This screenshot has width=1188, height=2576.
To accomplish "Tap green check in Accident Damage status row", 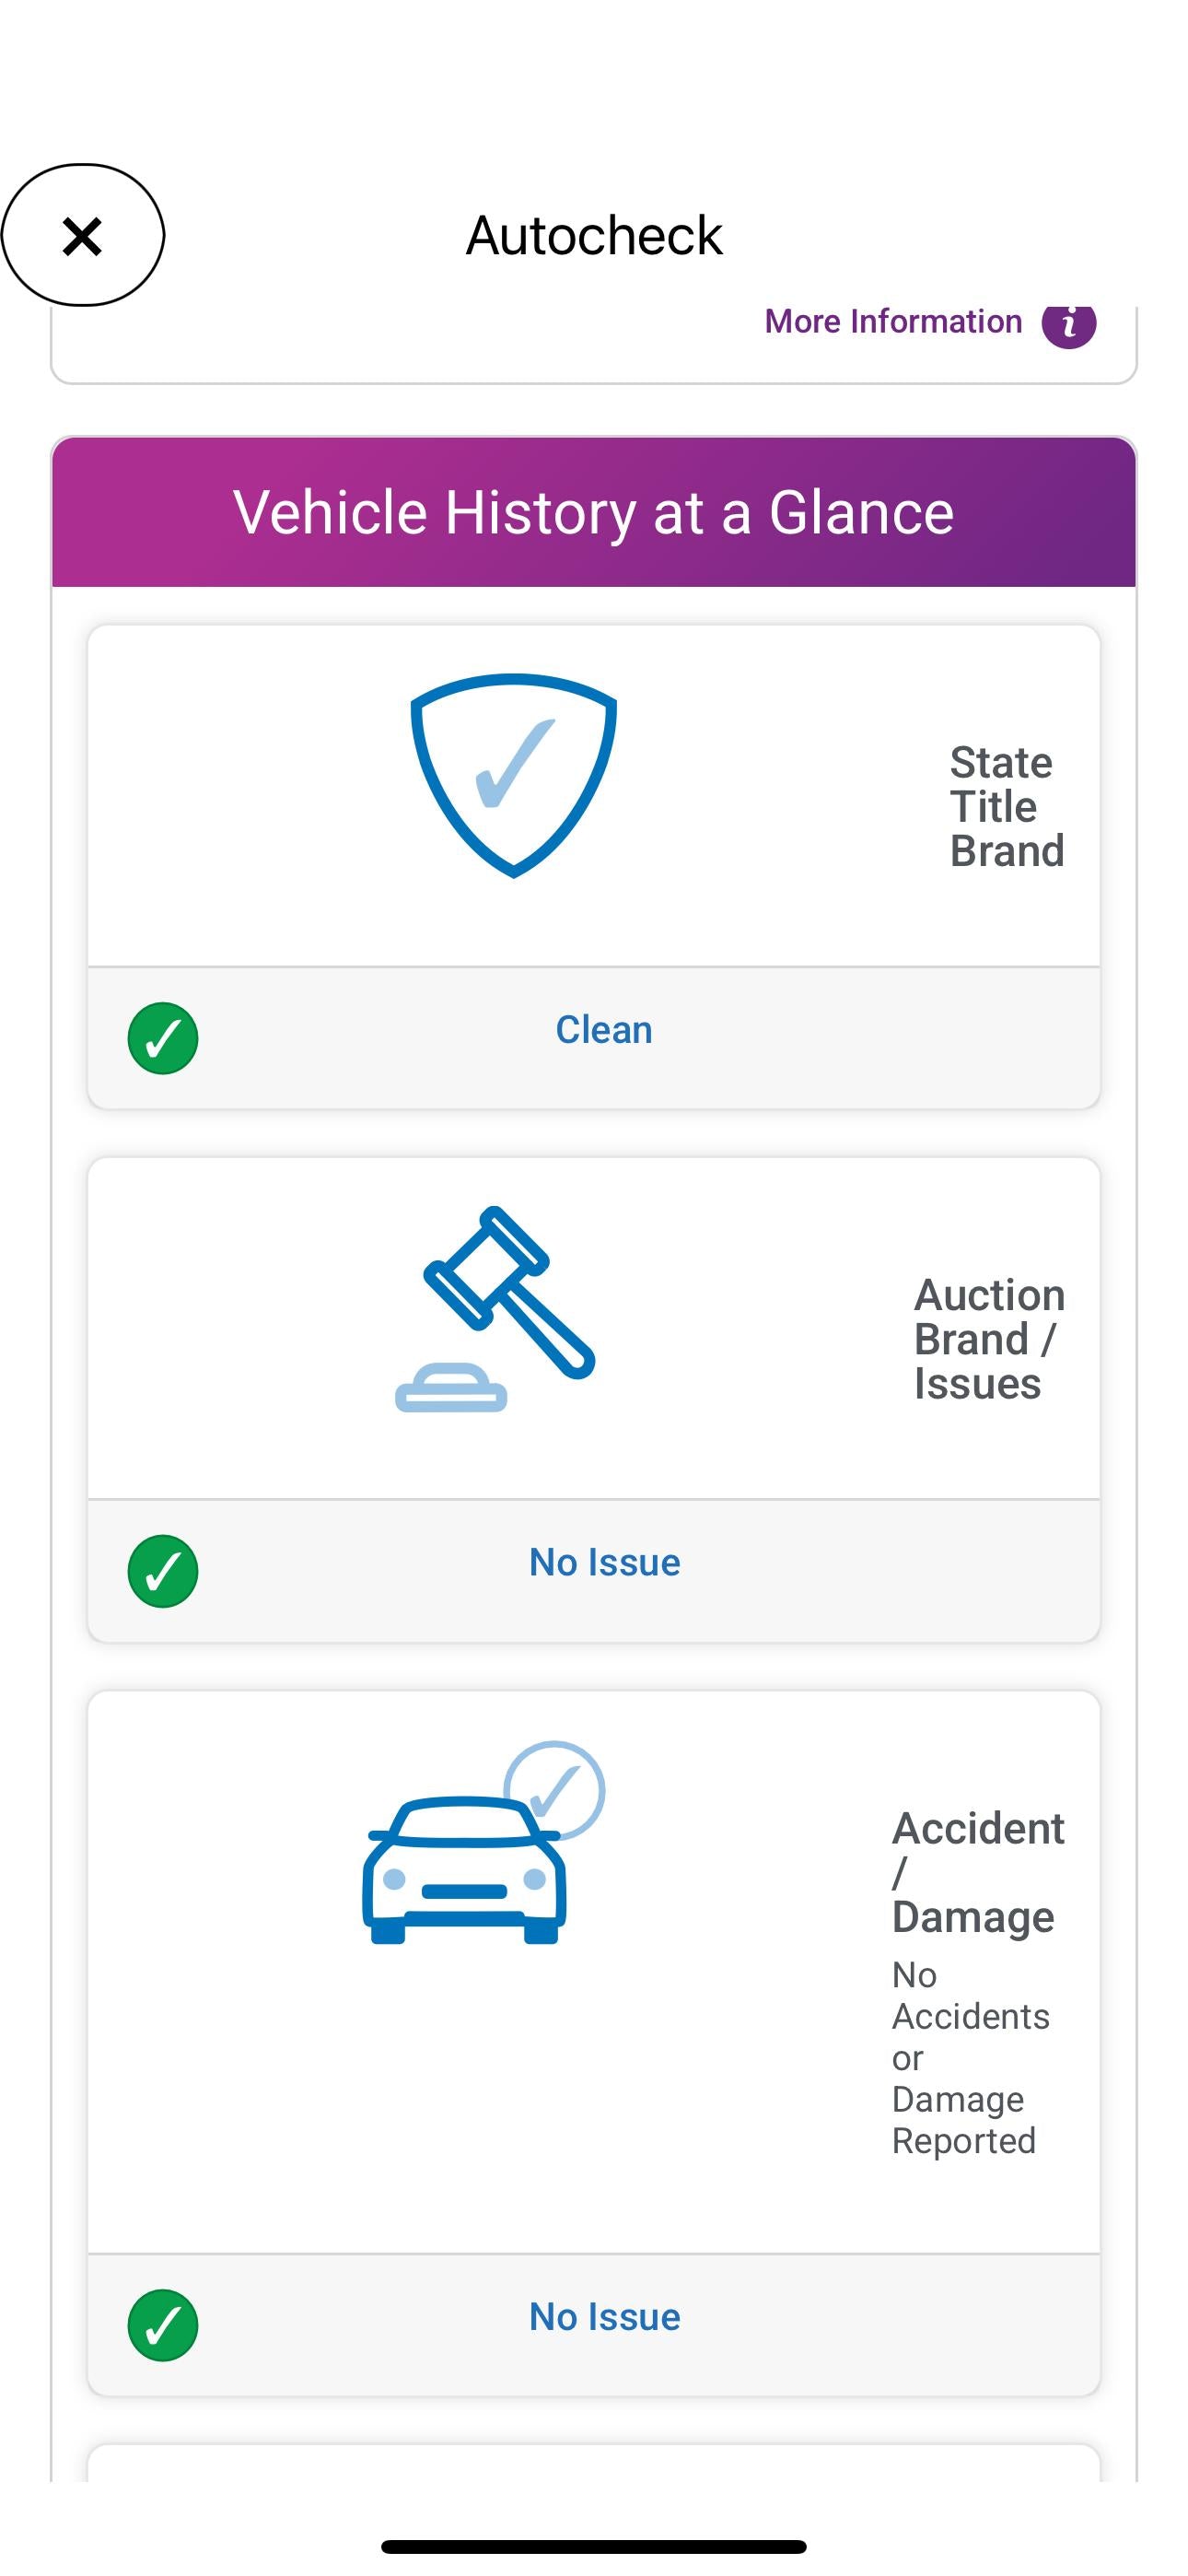I will tap(162, 2325).
